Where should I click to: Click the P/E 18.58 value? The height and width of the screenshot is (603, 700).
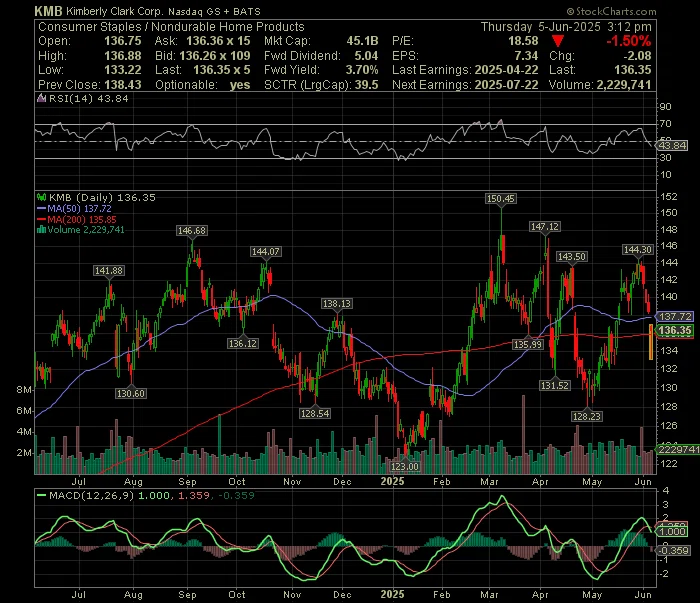523,41
